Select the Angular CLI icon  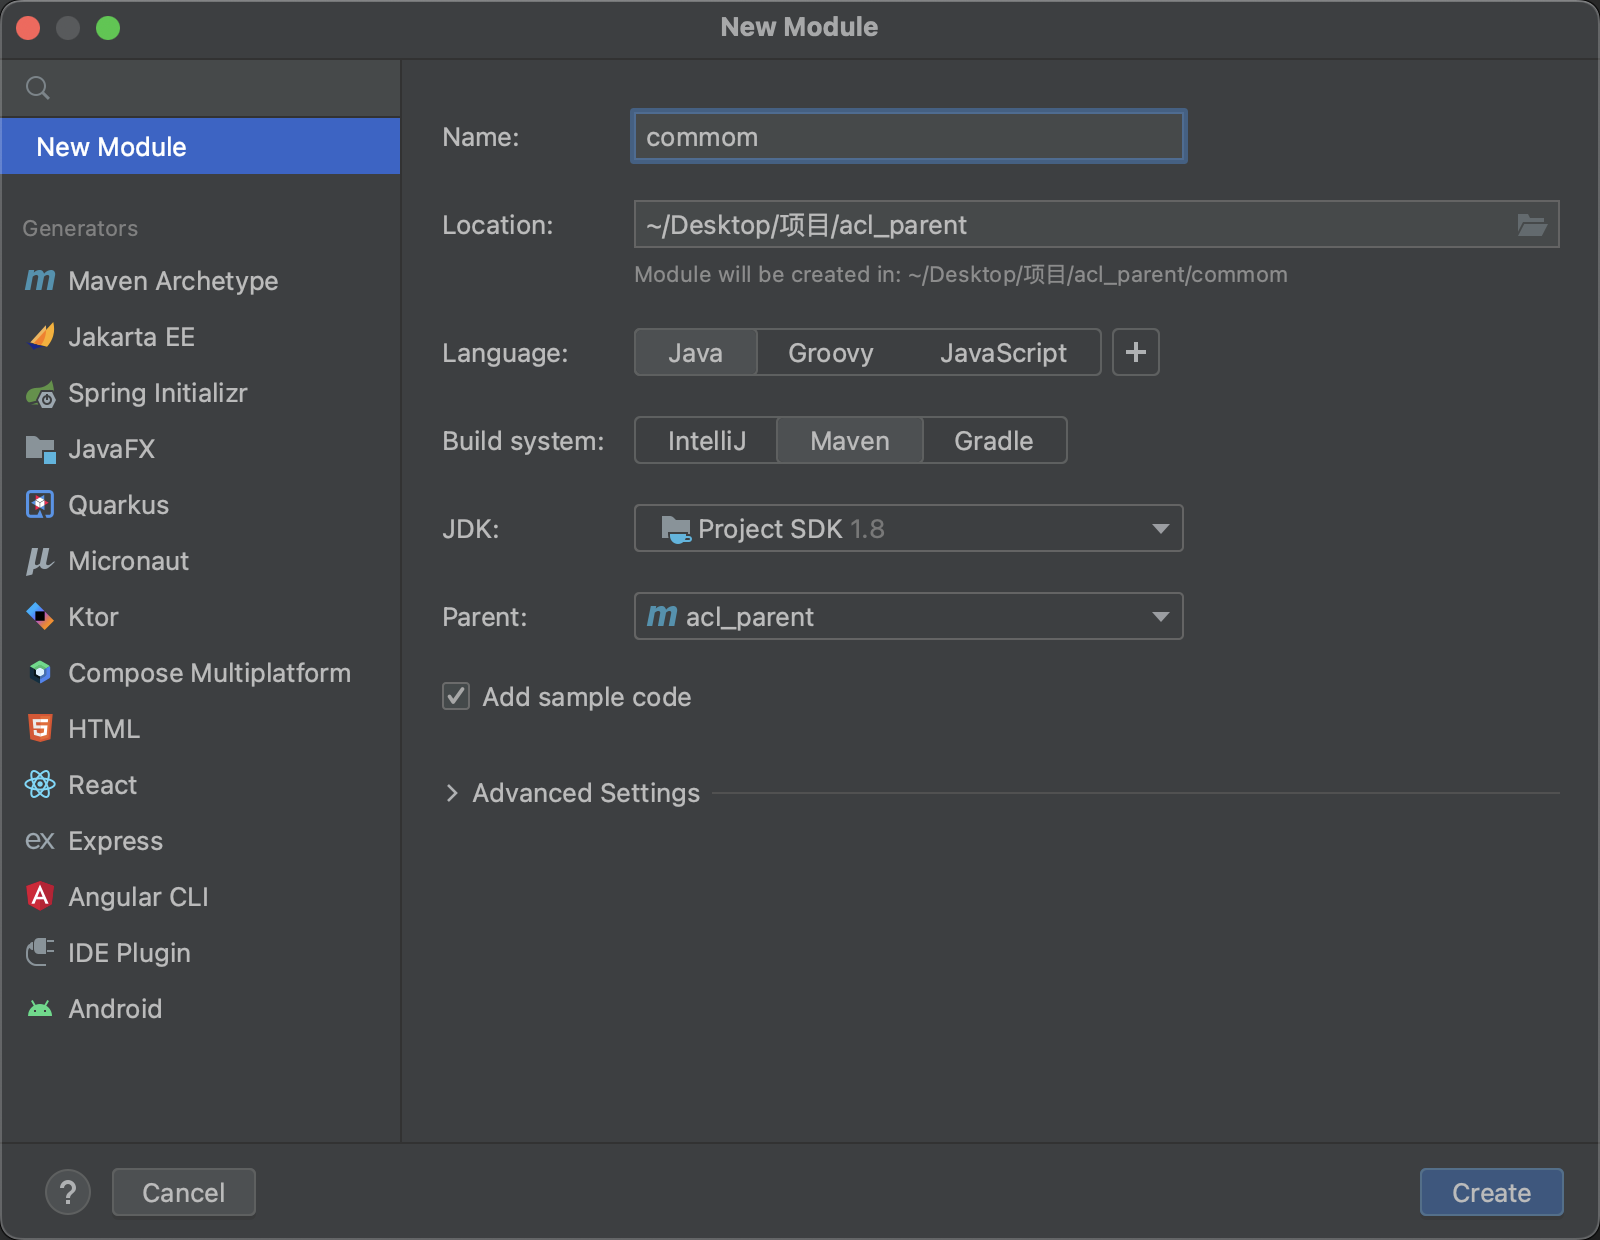tap(40, 897)
